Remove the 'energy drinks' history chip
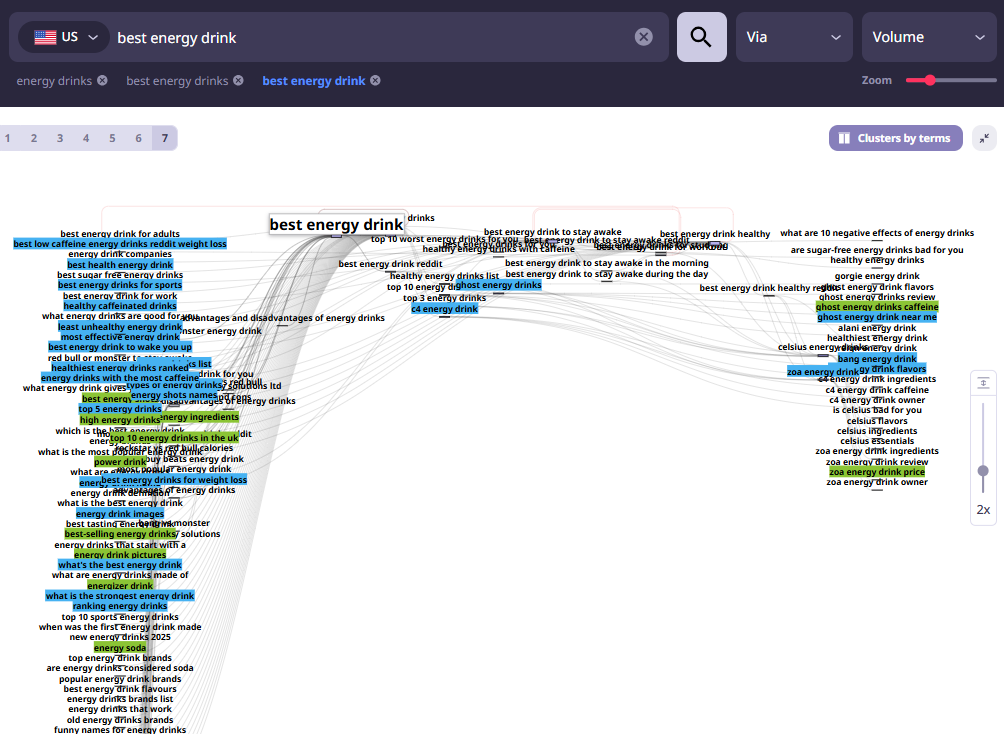Viewport: 1004px width, 734px height. [x=102, y=81]
